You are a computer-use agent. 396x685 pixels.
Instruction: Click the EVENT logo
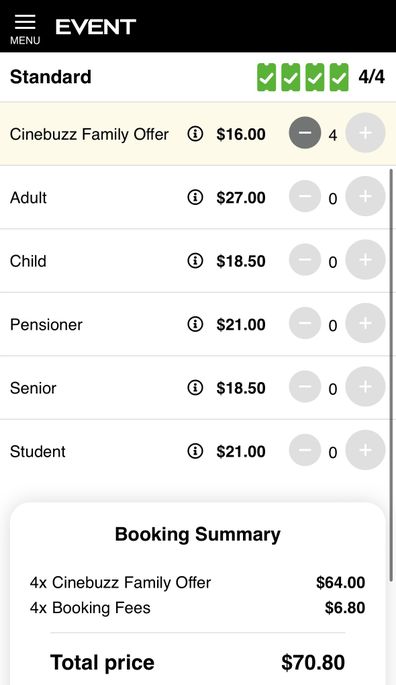pyautogui.click(x=96, y=27)
